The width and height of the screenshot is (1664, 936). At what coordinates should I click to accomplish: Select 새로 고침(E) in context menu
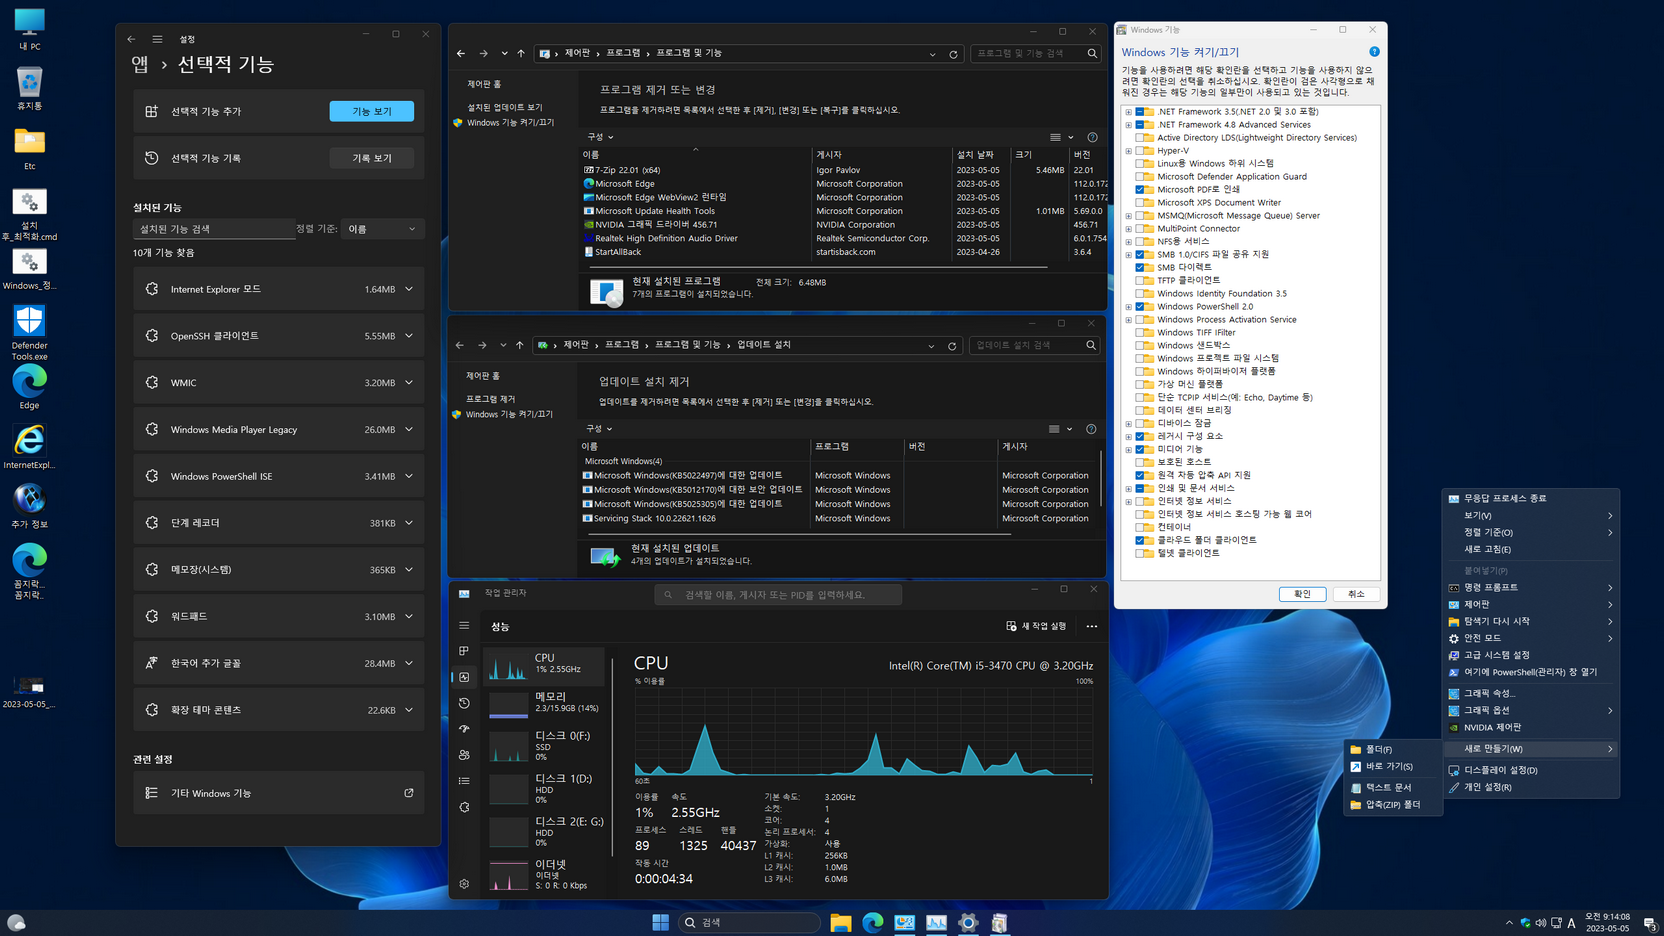[1530, 549]
